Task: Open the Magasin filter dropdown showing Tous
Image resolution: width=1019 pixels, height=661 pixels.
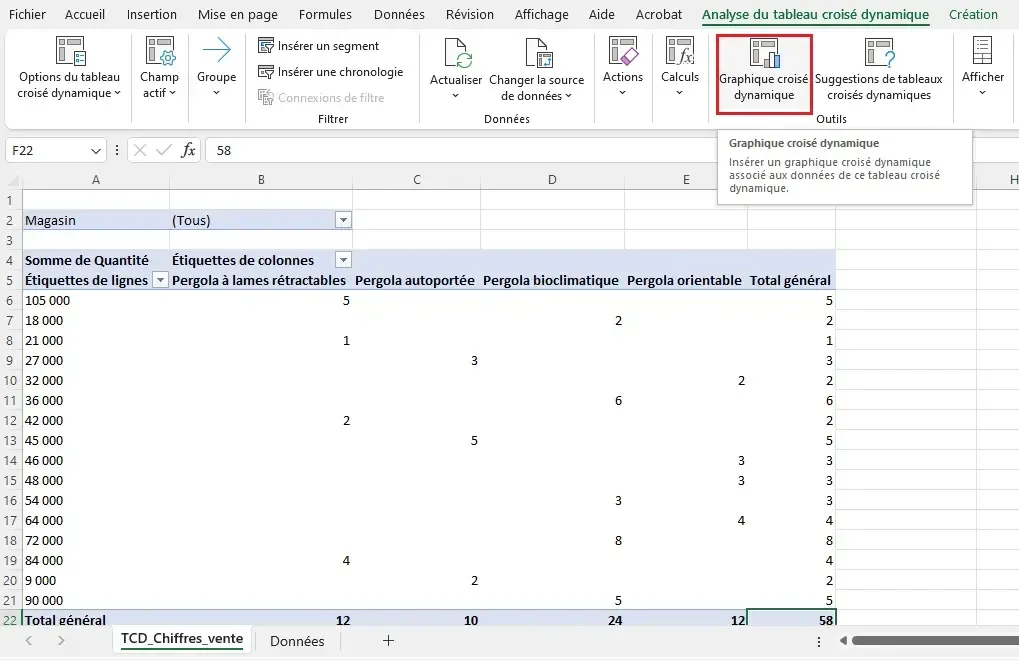Action: coord(343,220)
